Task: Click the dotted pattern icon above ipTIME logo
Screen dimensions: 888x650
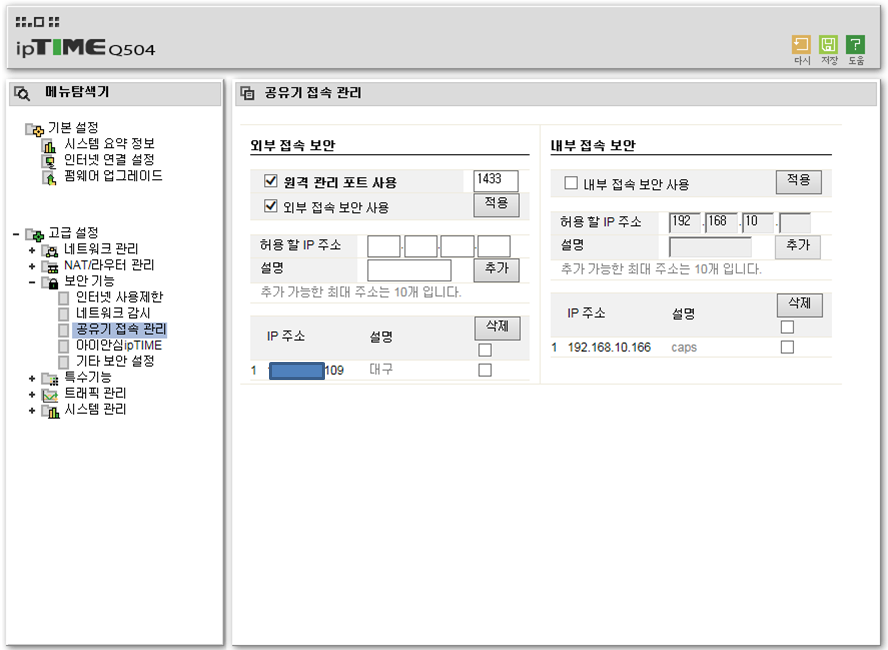Action: (x=37, y=22)
